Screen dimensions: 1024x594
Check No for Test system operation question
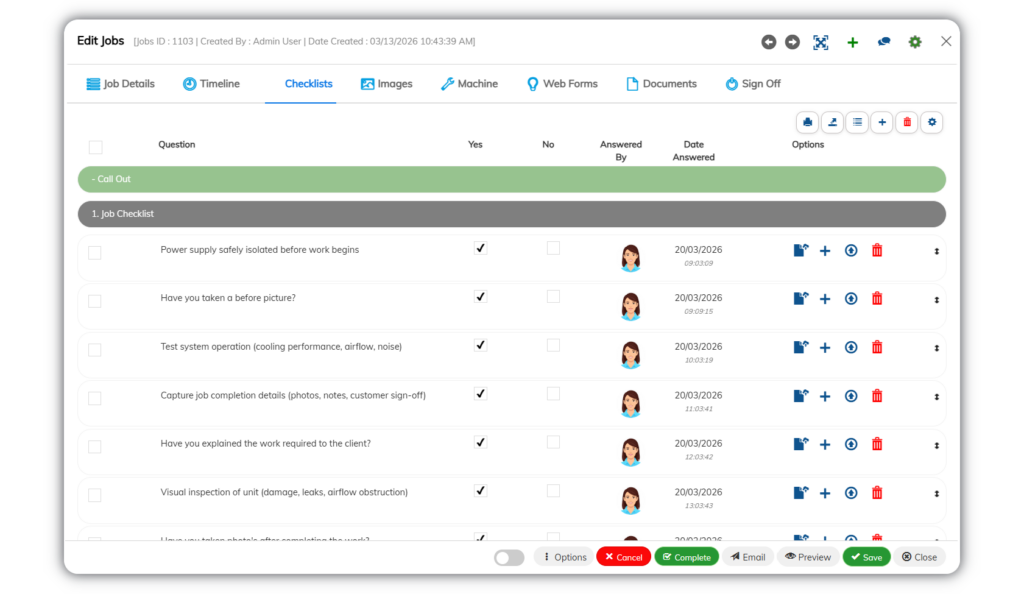pyautogui.click(x=553, y=345)
